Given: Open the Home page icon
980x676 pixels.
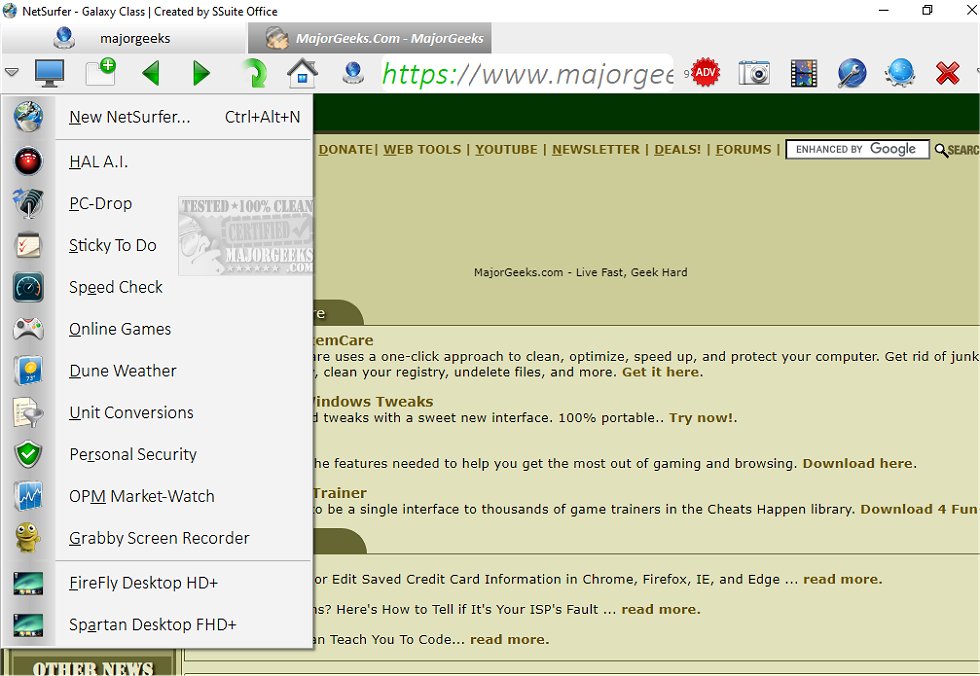Looking at the screenshot, I should tap(302, 72).
